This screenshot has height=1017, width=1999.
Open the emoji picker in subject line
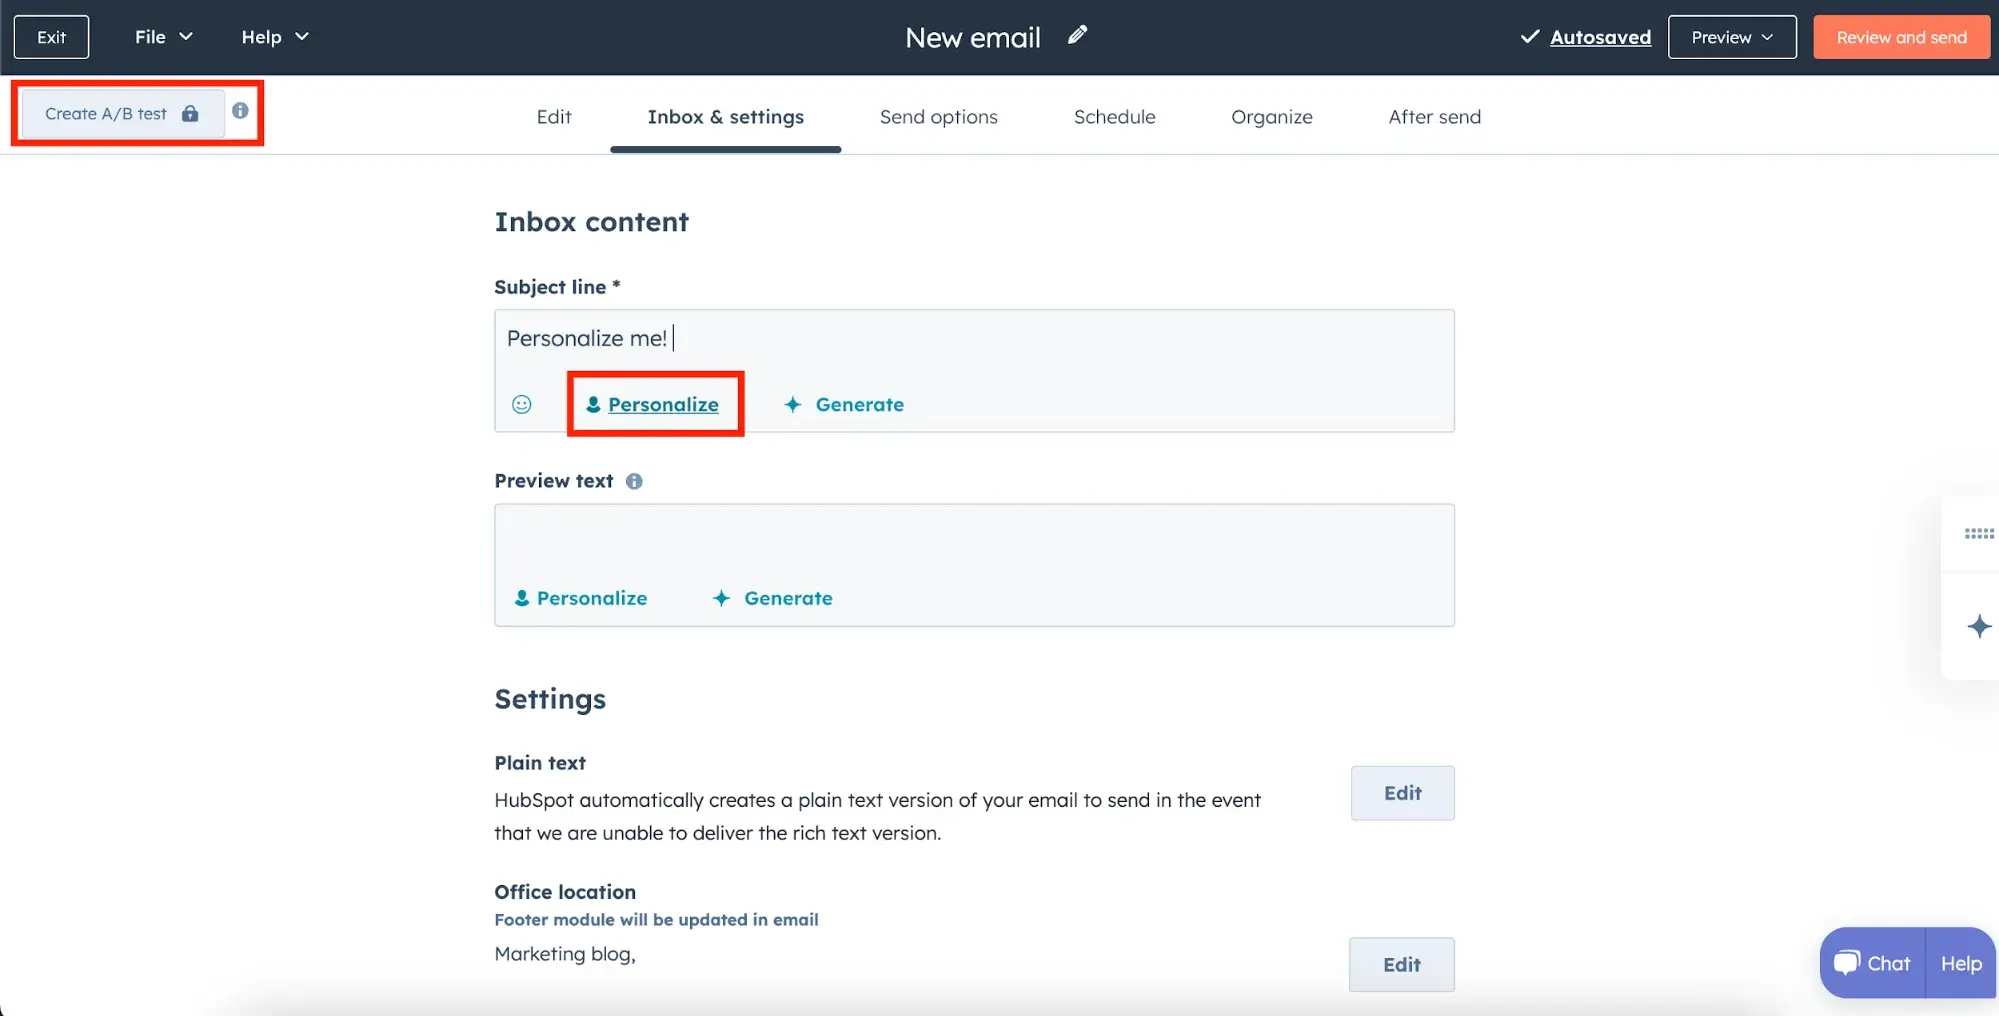click(x=521, y=404)
